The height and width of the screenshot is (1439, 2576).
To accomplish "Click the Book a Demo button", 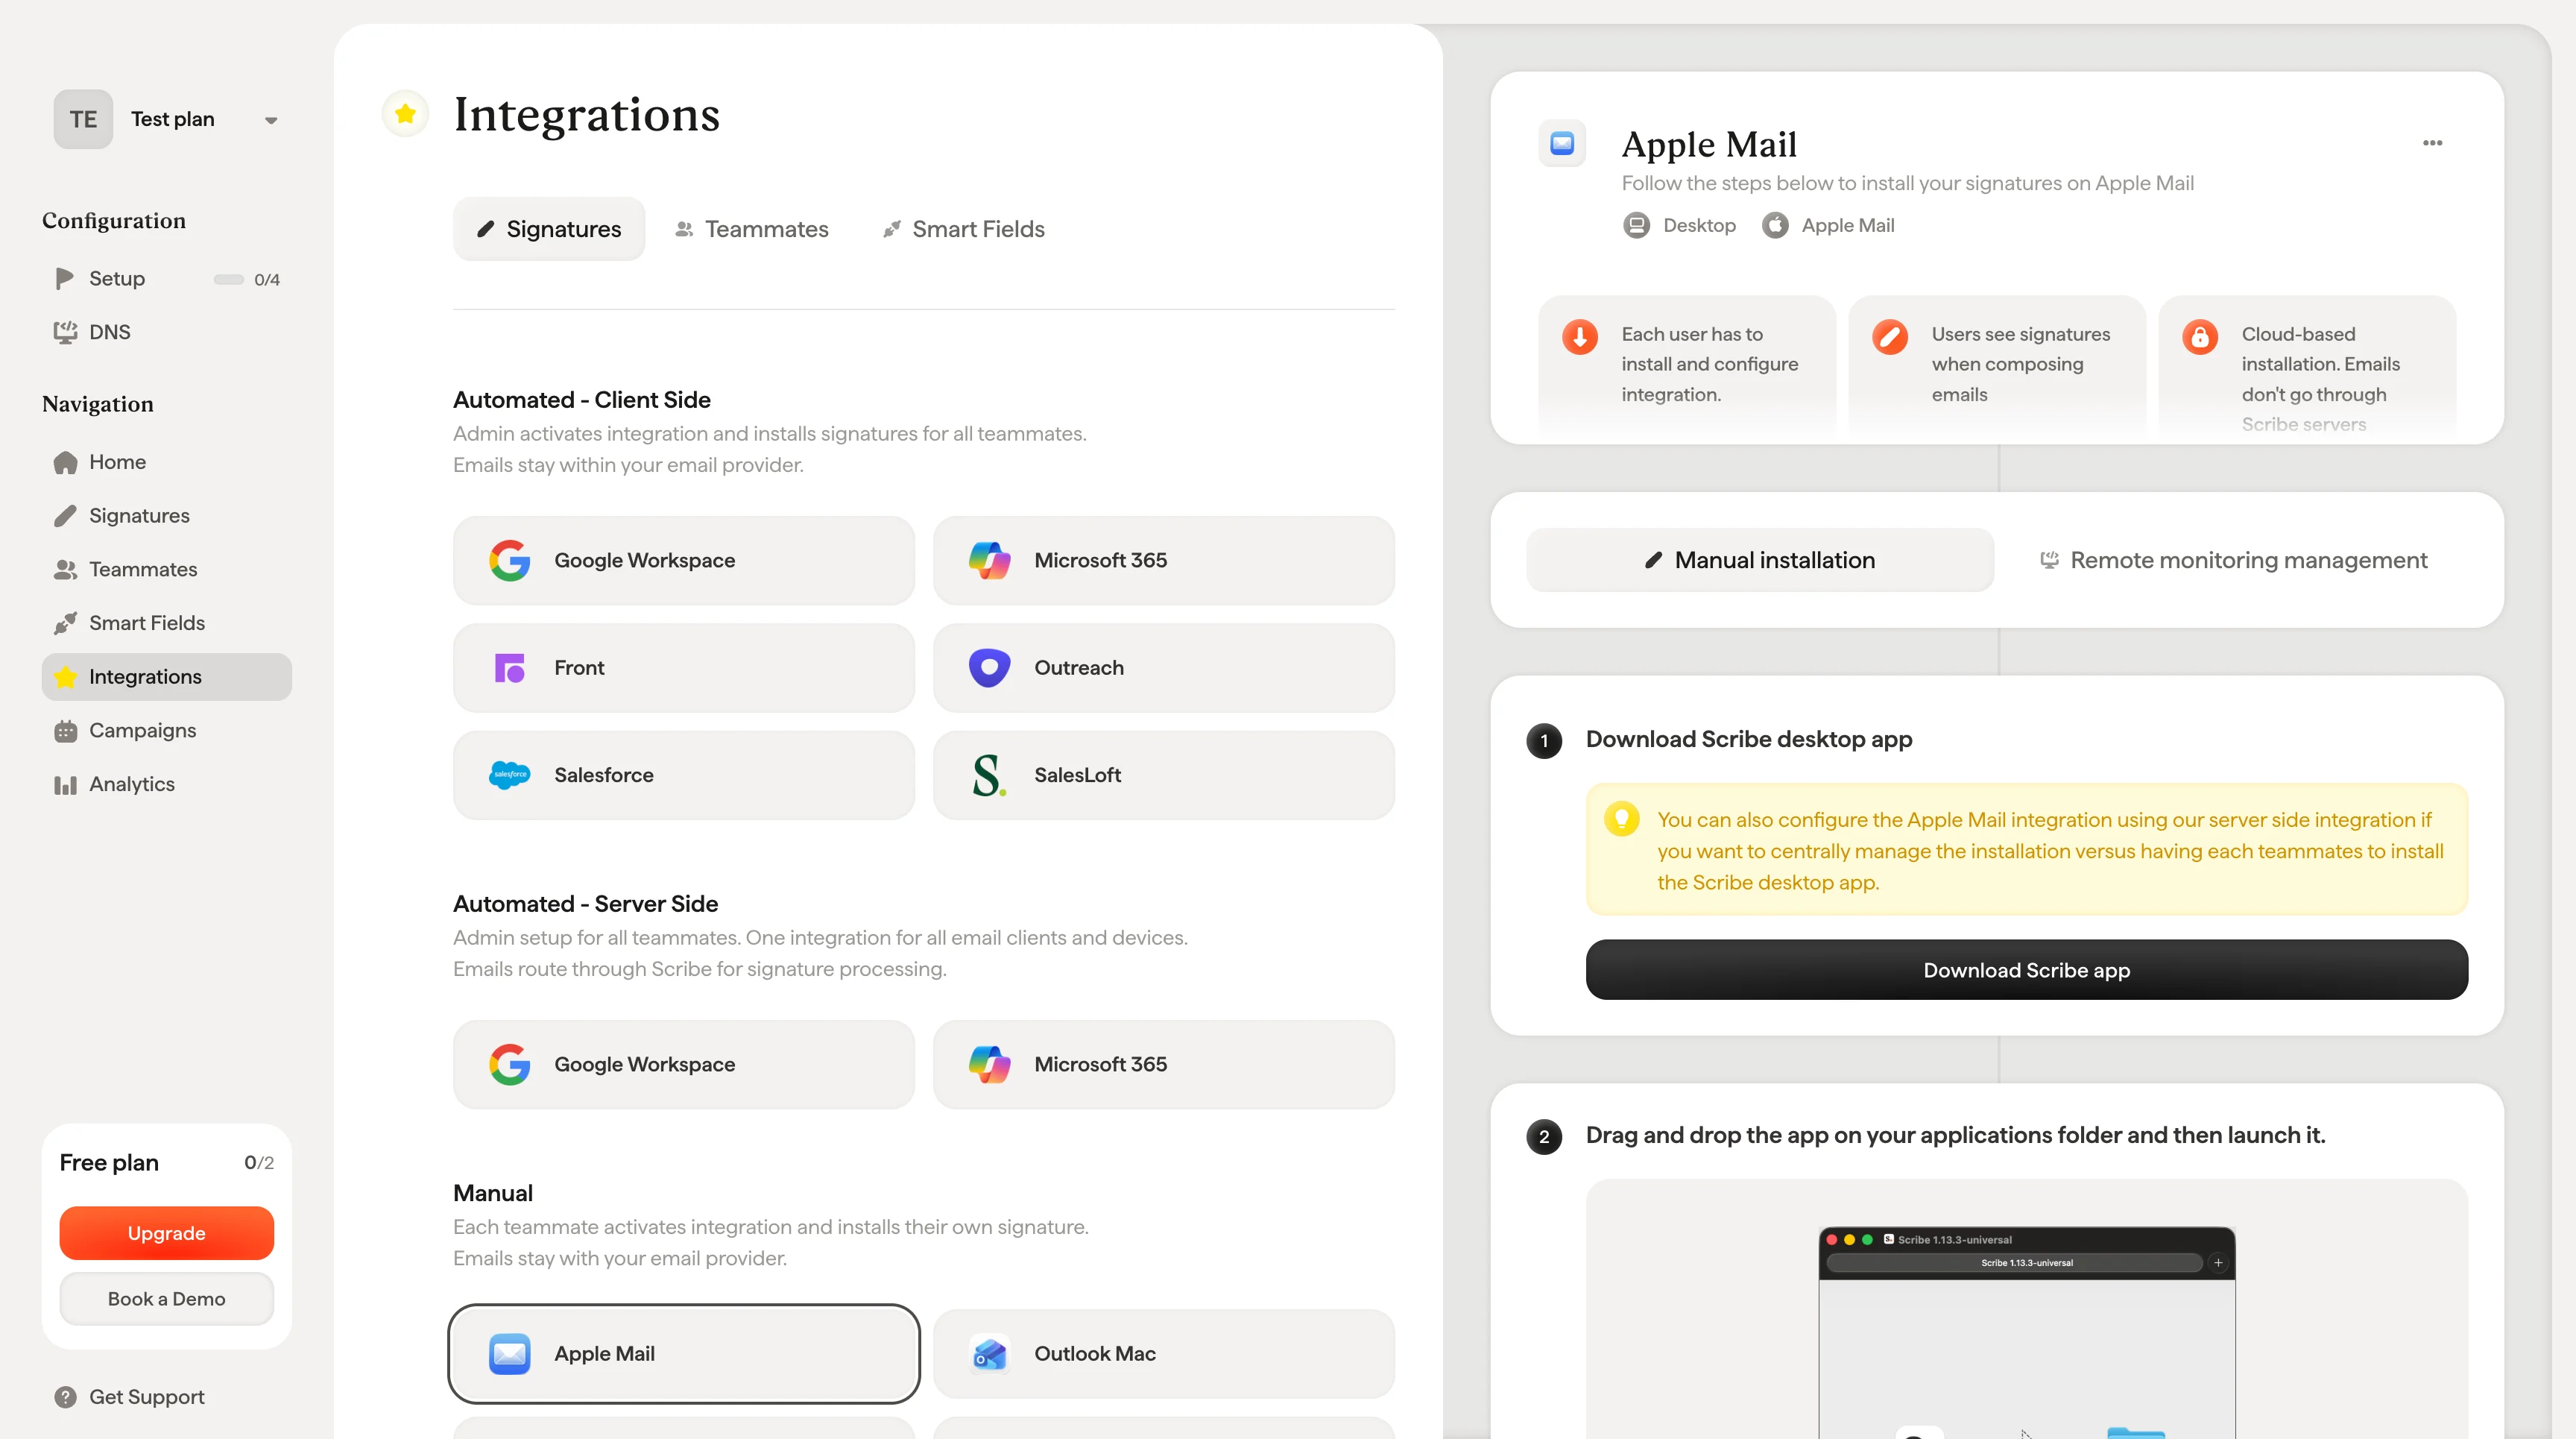I will tap(166, 1299).
